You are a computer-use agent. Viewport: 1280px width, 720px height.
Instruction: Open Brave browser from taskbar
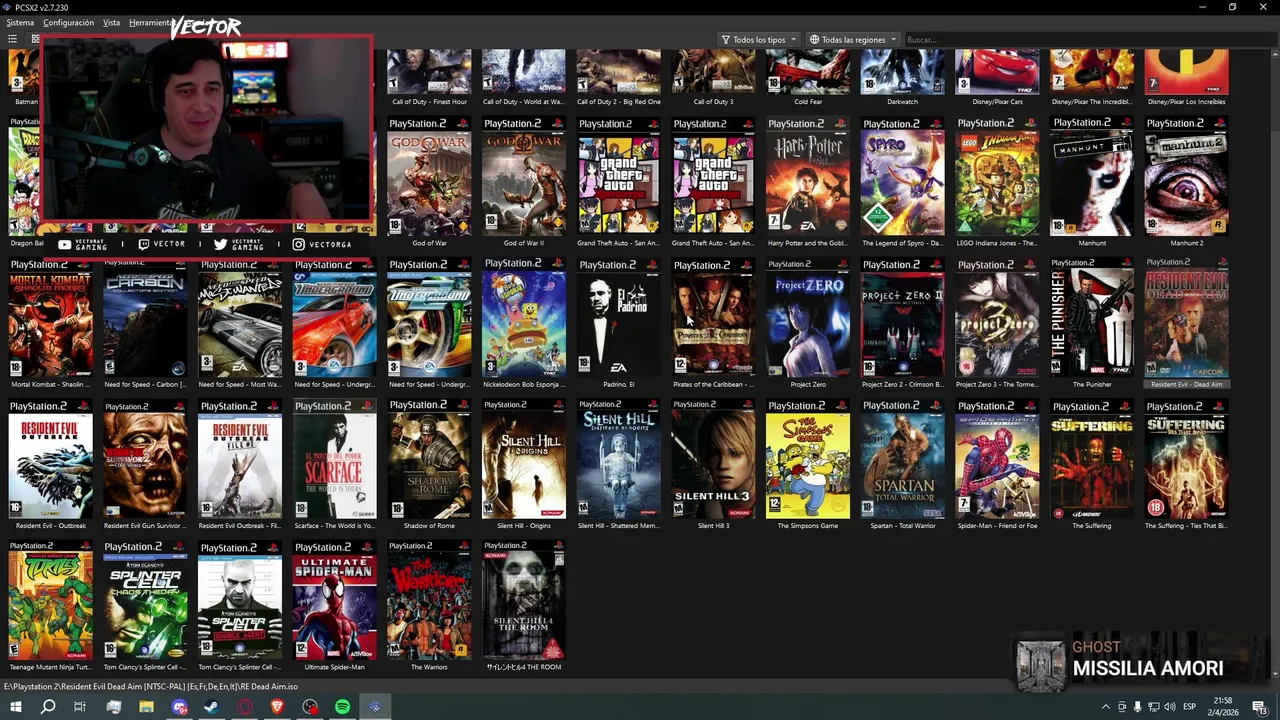(x=277, y=707)
